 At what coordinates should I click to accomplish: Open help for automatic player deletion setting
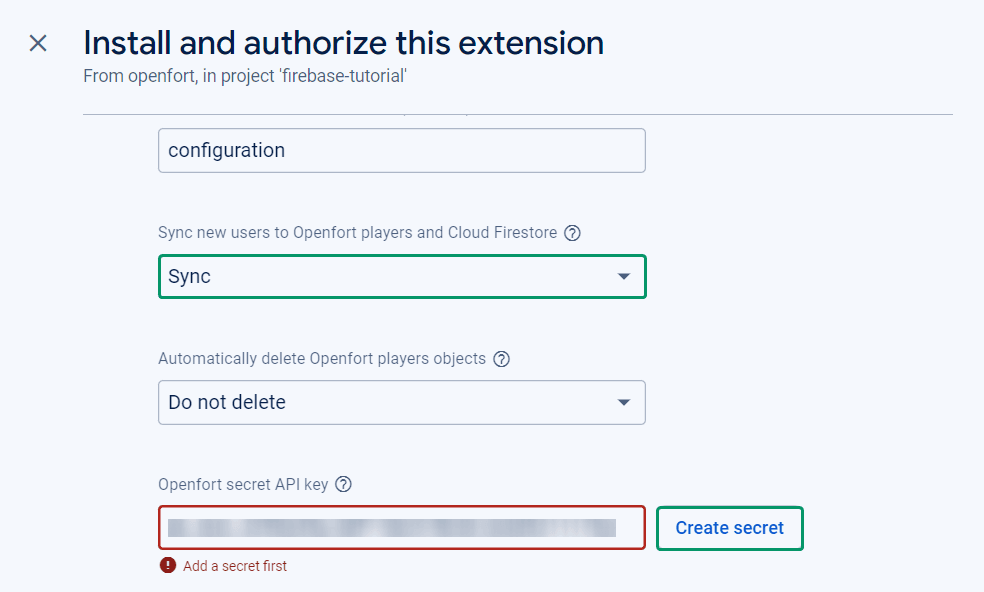(501, 358)
